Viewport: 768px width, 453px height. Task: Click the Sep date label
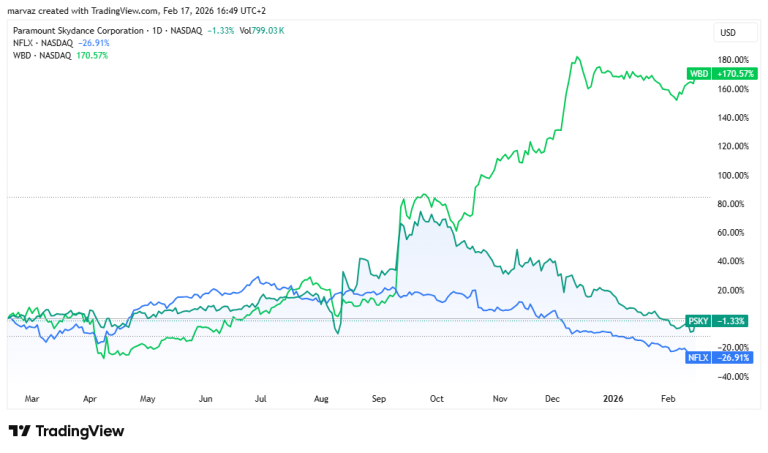click(x=379, y=399)
